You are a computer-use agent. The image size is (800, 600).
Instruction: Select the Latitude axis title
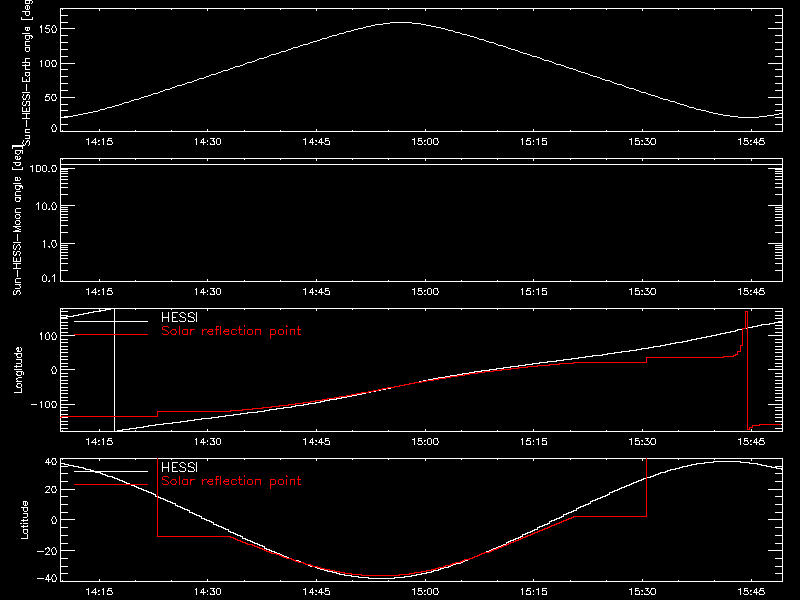click(24, 520)
